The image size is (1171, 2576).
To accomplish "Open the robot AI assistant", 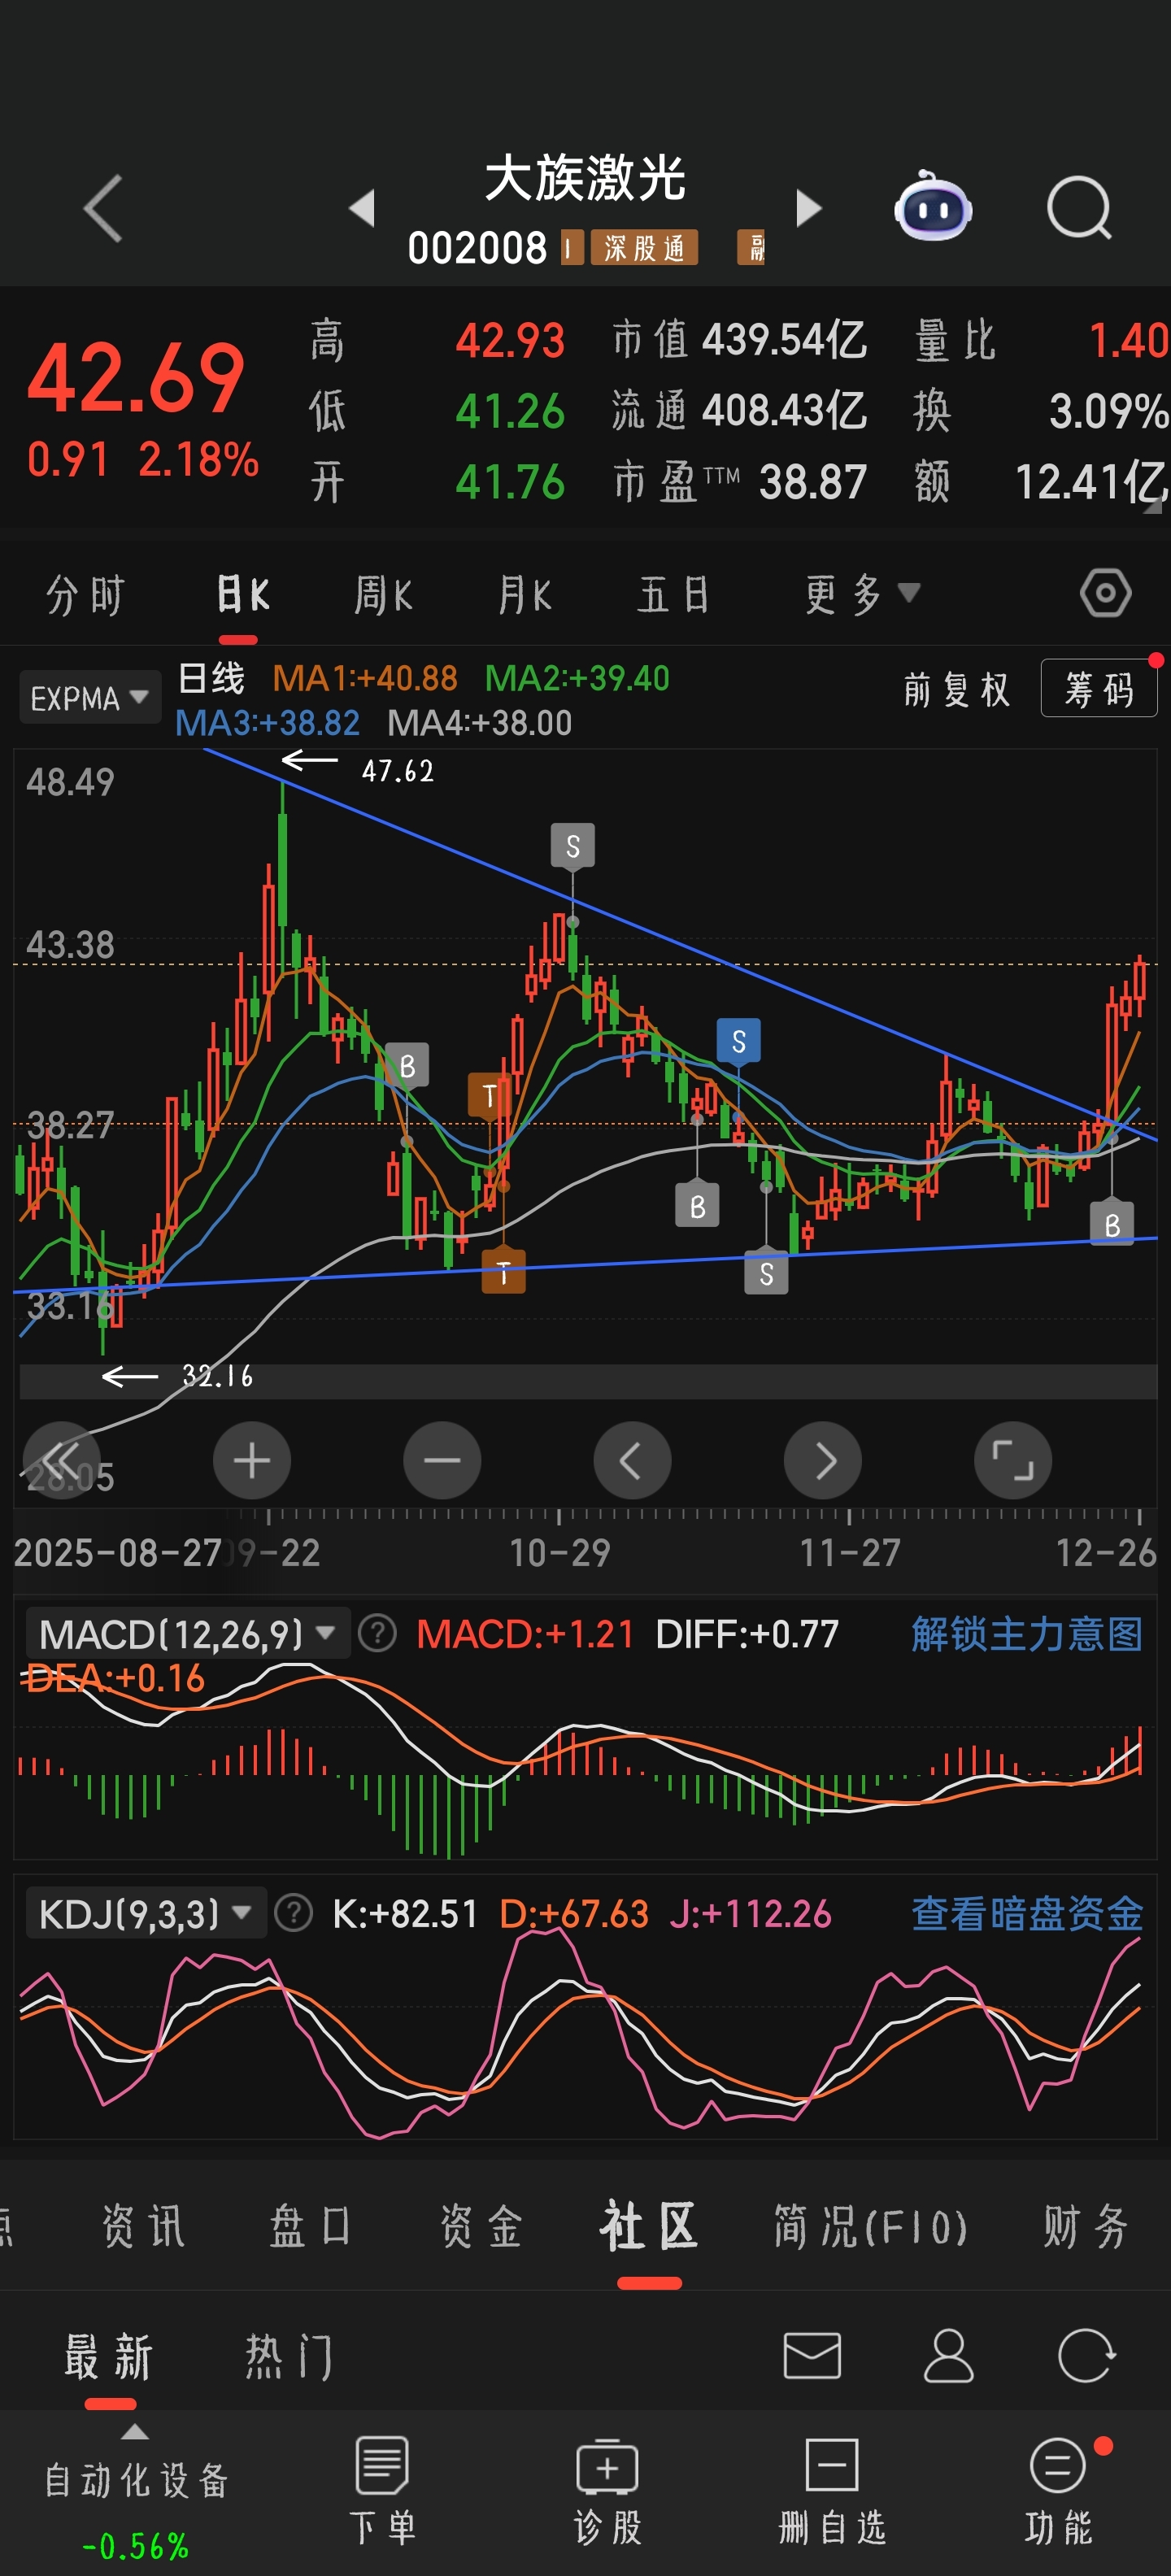I will pos(933,206).
